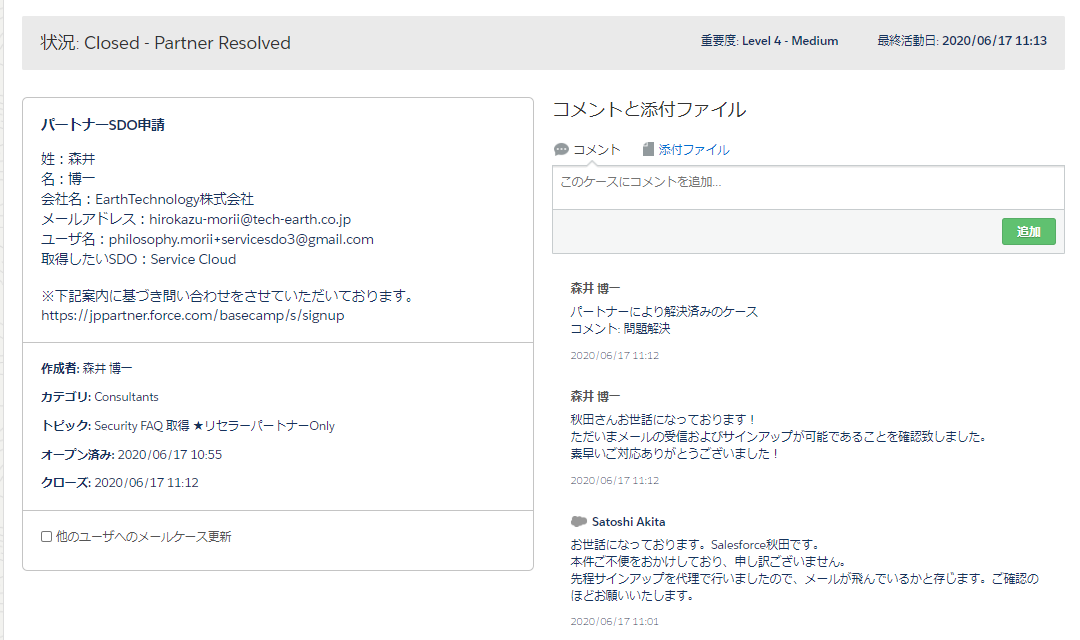Click 森井 博一 on the パートナーにより解決済み comment
This screenshot has height=640, width=1080.
595,288
